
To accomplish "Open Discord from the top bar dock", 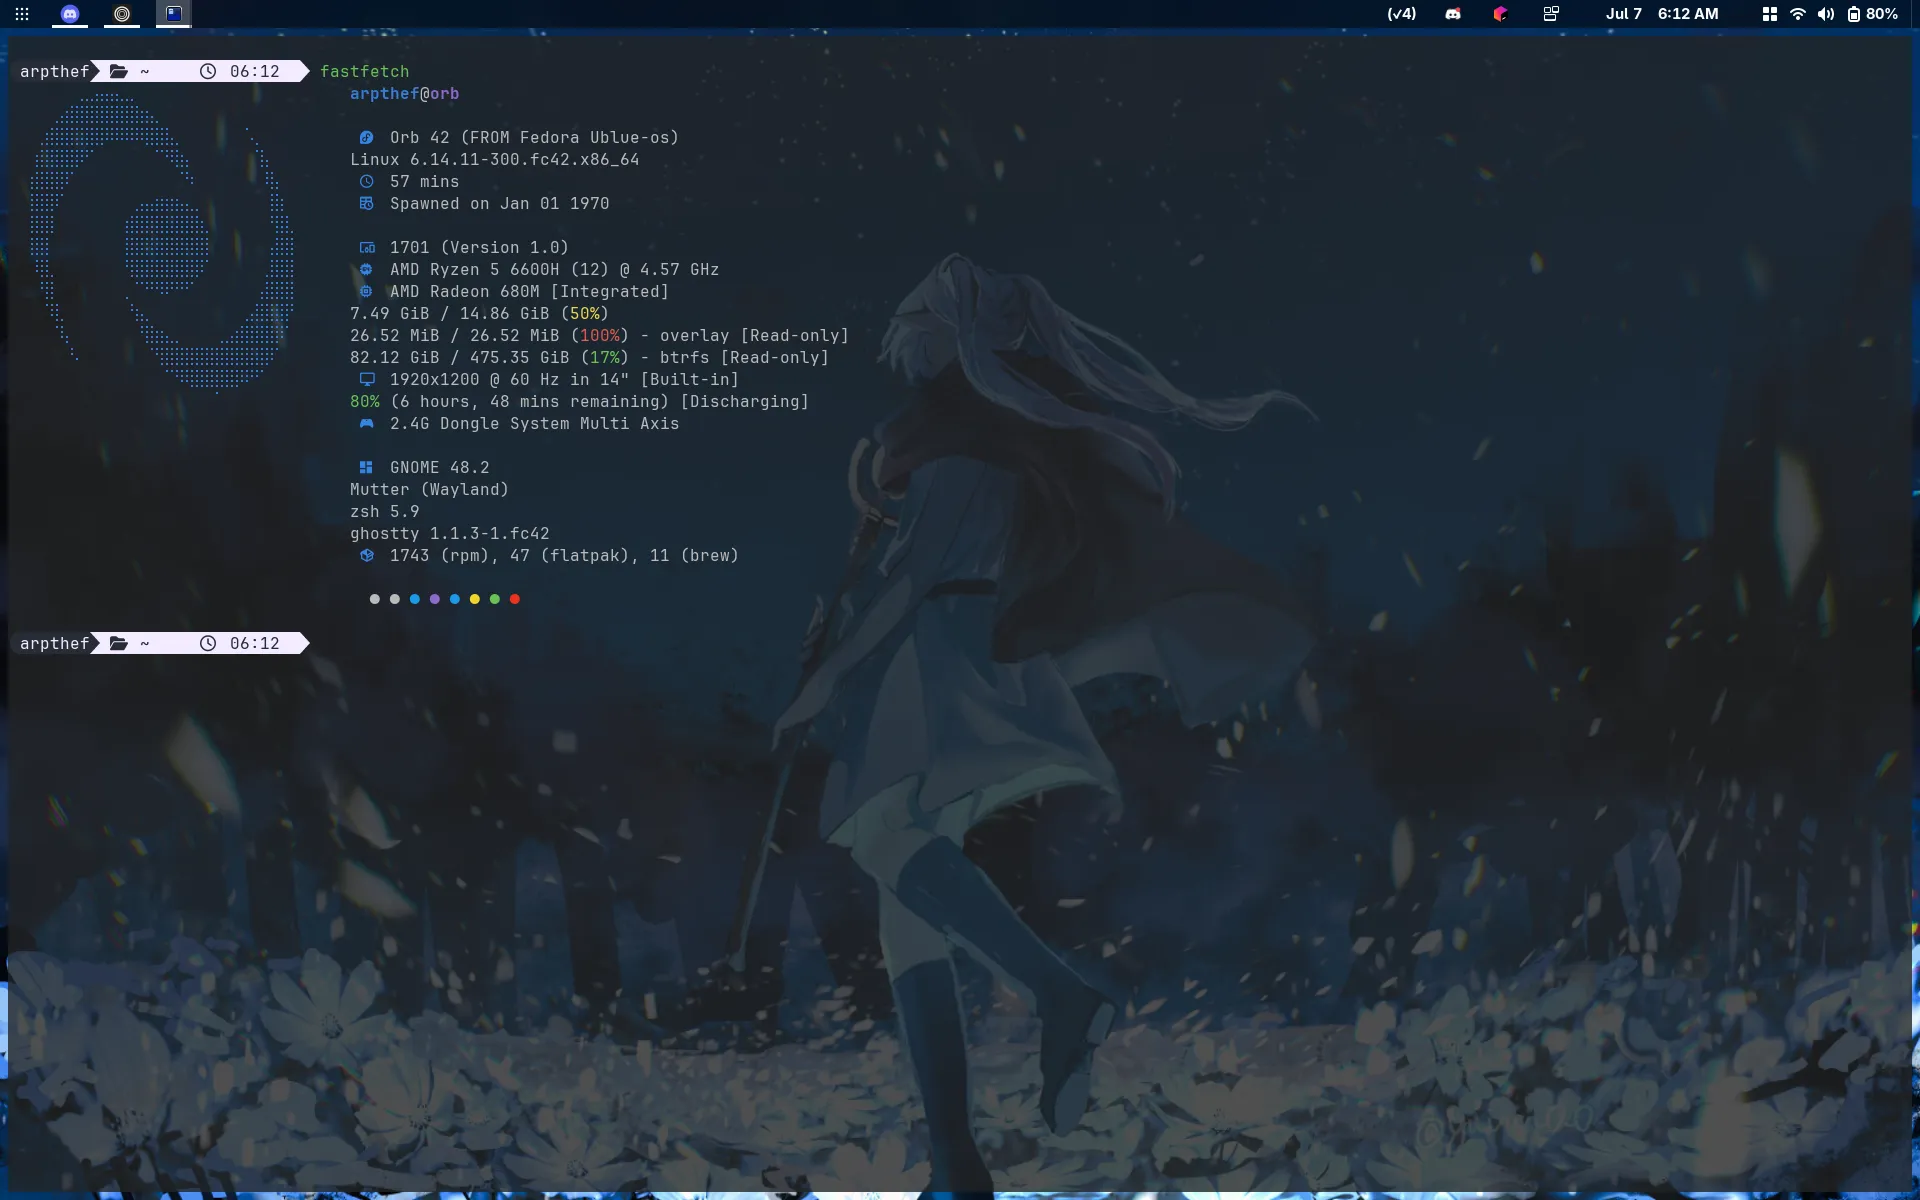I will [x=69, y=14].
